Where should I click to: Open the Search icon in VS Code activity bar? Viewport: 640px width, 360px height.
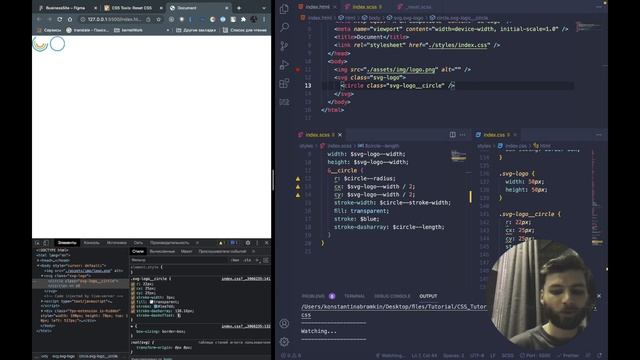pos(284,27)
